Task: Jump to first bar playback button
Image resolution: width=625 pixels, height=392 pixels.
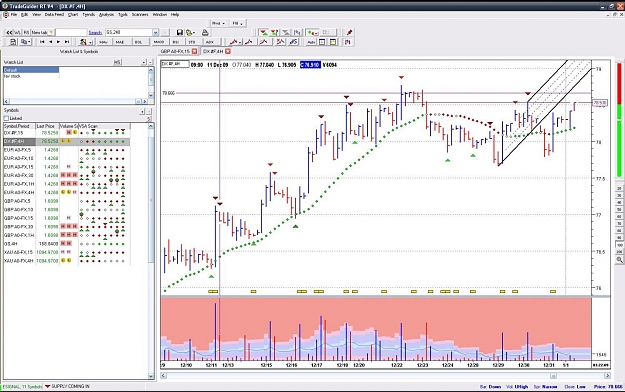Action: 42,42
